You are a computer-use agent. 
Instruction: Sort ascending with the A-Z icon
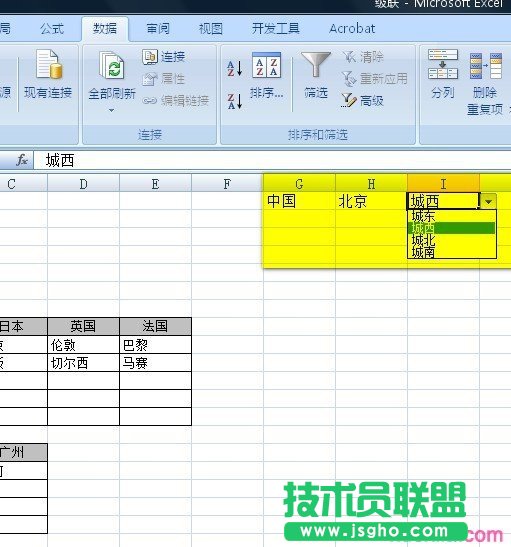coord(234,68)
